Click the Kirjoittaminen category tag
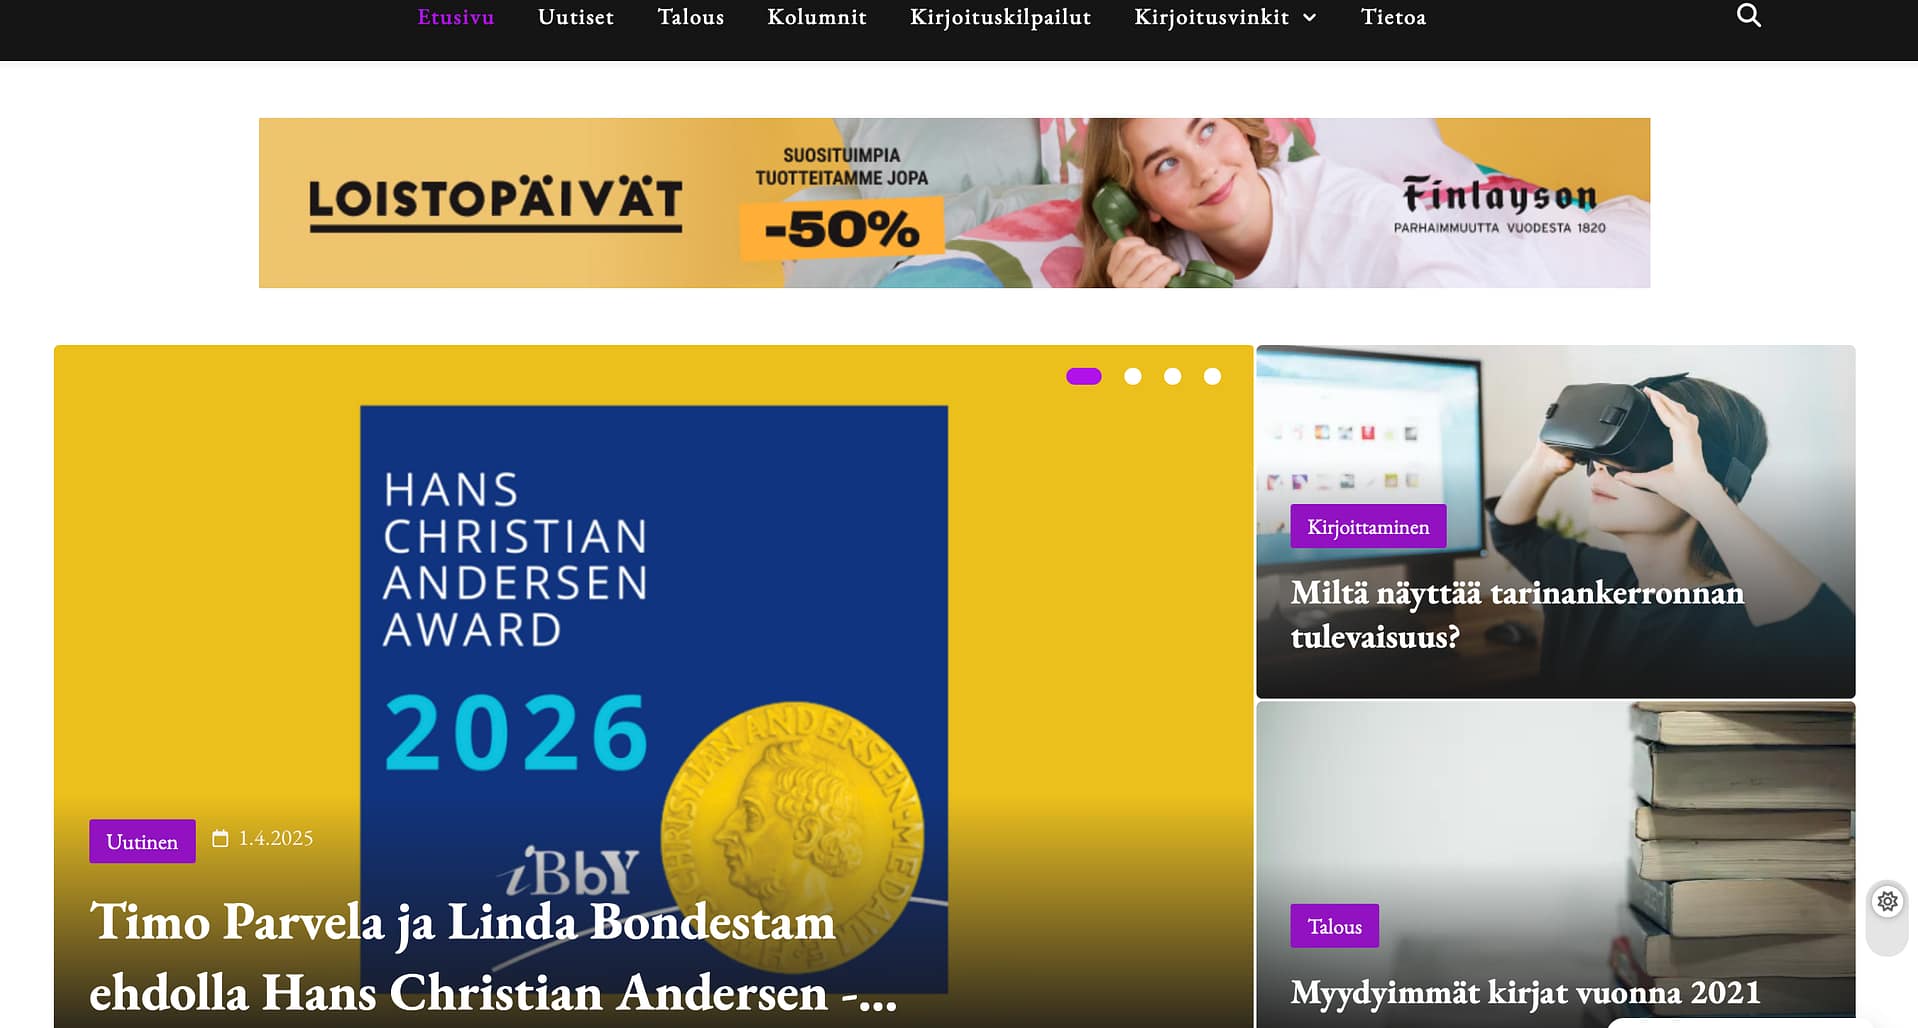The image size is (1918, 1028). point(1368,526)
